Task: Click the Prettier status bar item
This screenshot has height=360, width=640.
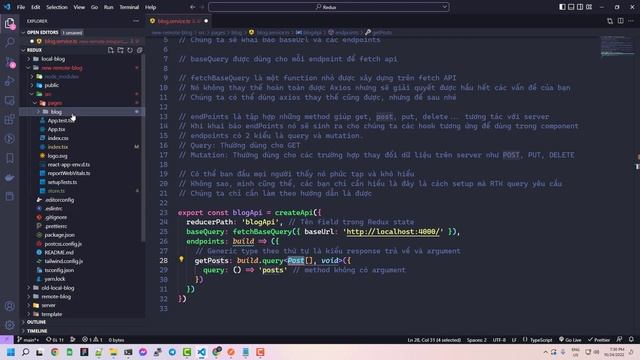Action: (x=599, y=340)
